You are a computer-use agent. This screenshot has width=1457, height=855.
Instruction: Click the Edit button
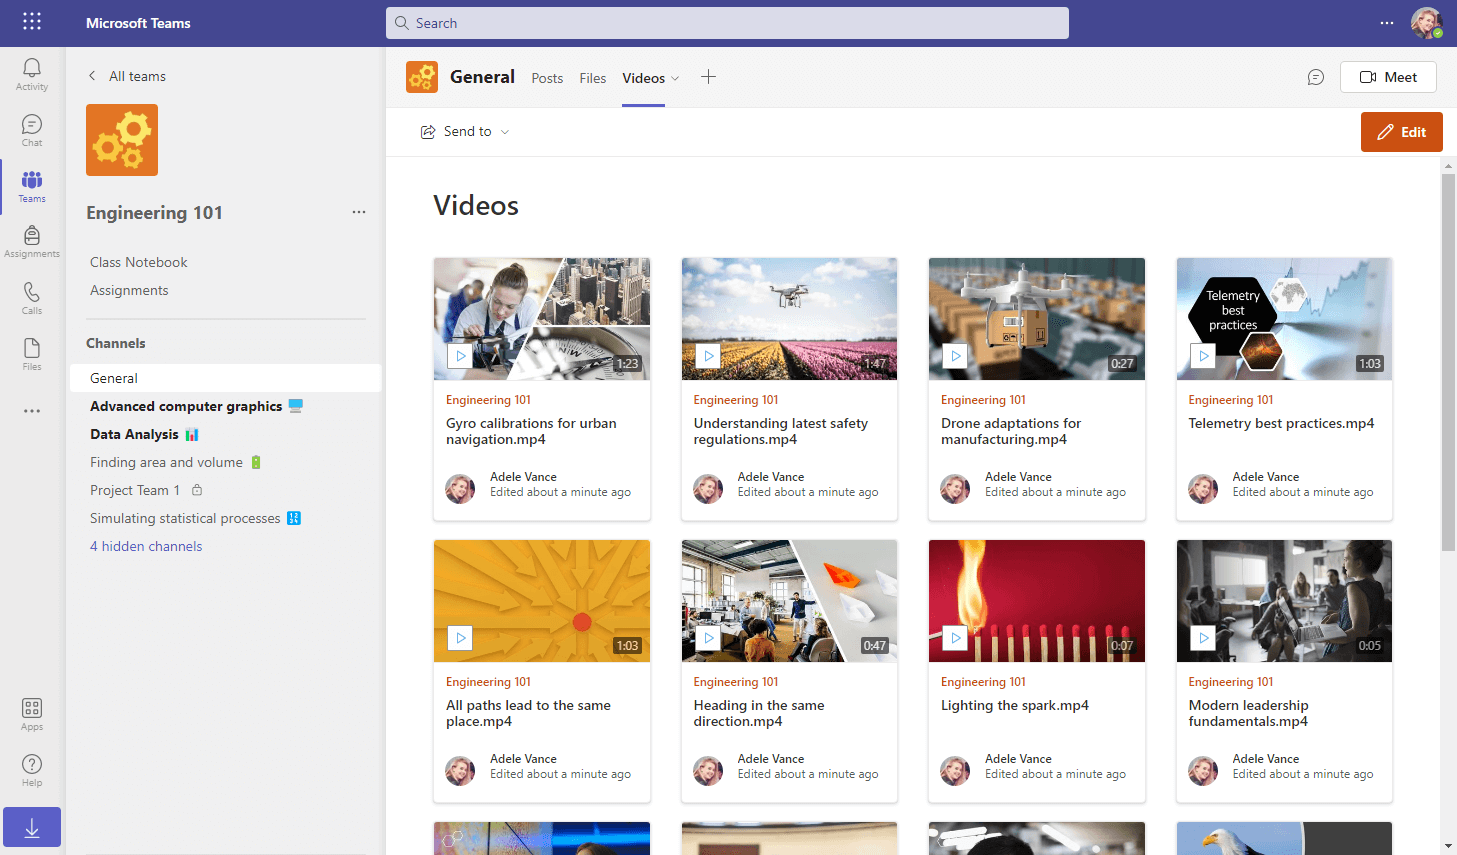[x=1401, y=131]
